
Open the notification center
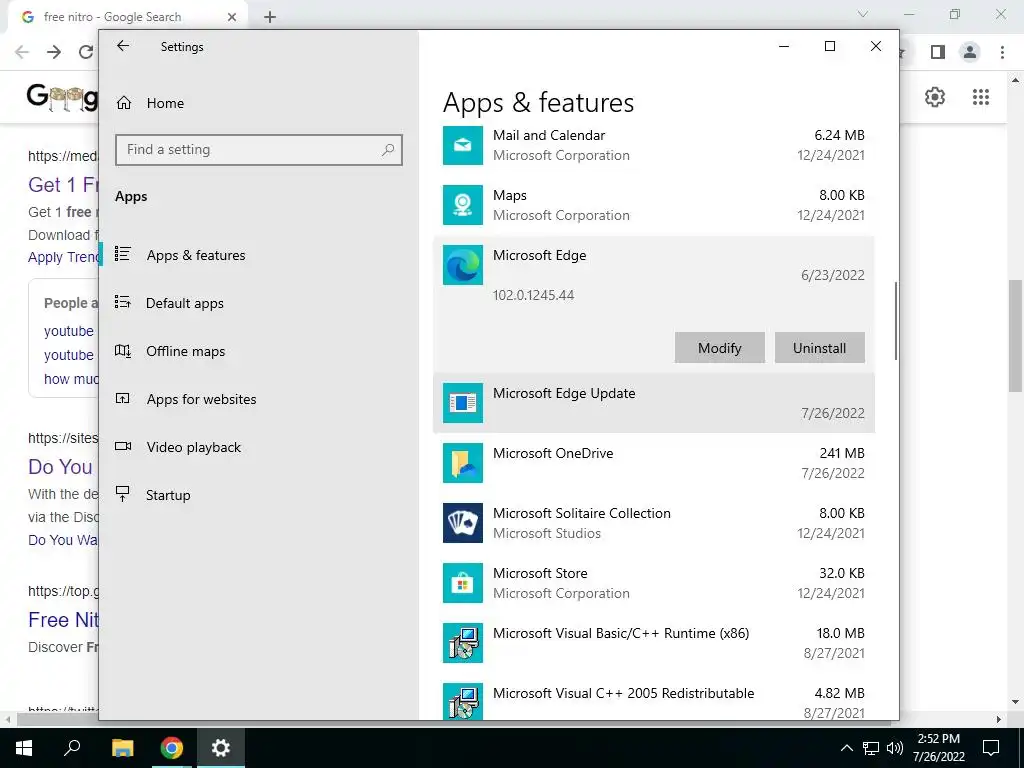(991, 748)
